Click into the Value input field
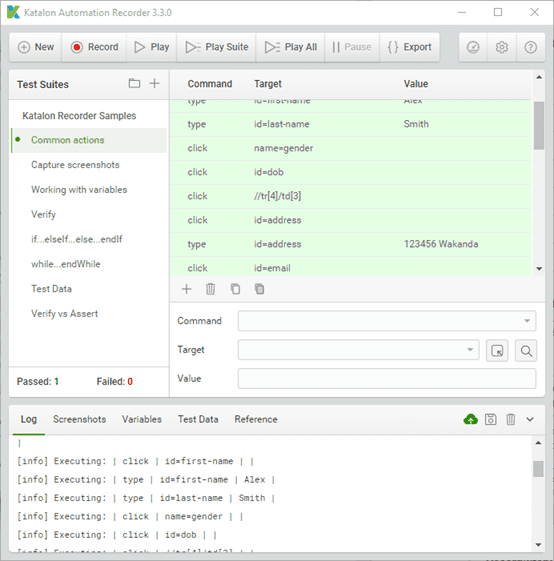The width and height of the screenshot is (554, 561). 387,379
